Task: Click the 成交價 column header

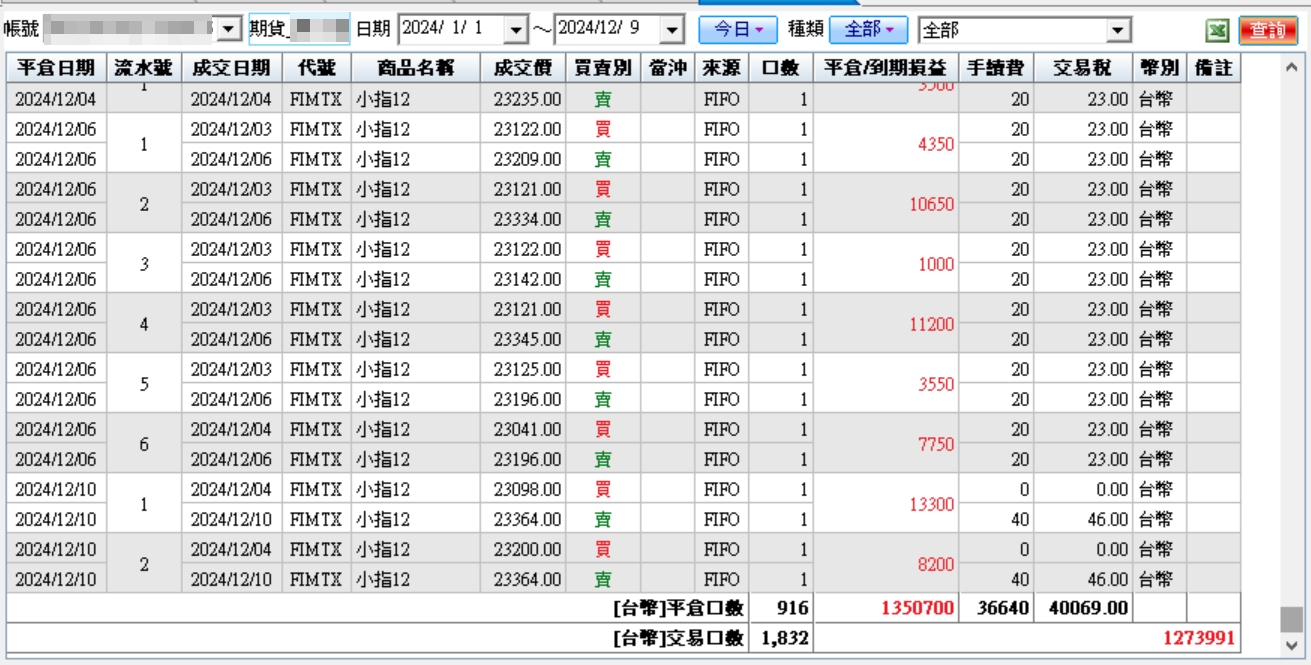Action: point(523,68)
